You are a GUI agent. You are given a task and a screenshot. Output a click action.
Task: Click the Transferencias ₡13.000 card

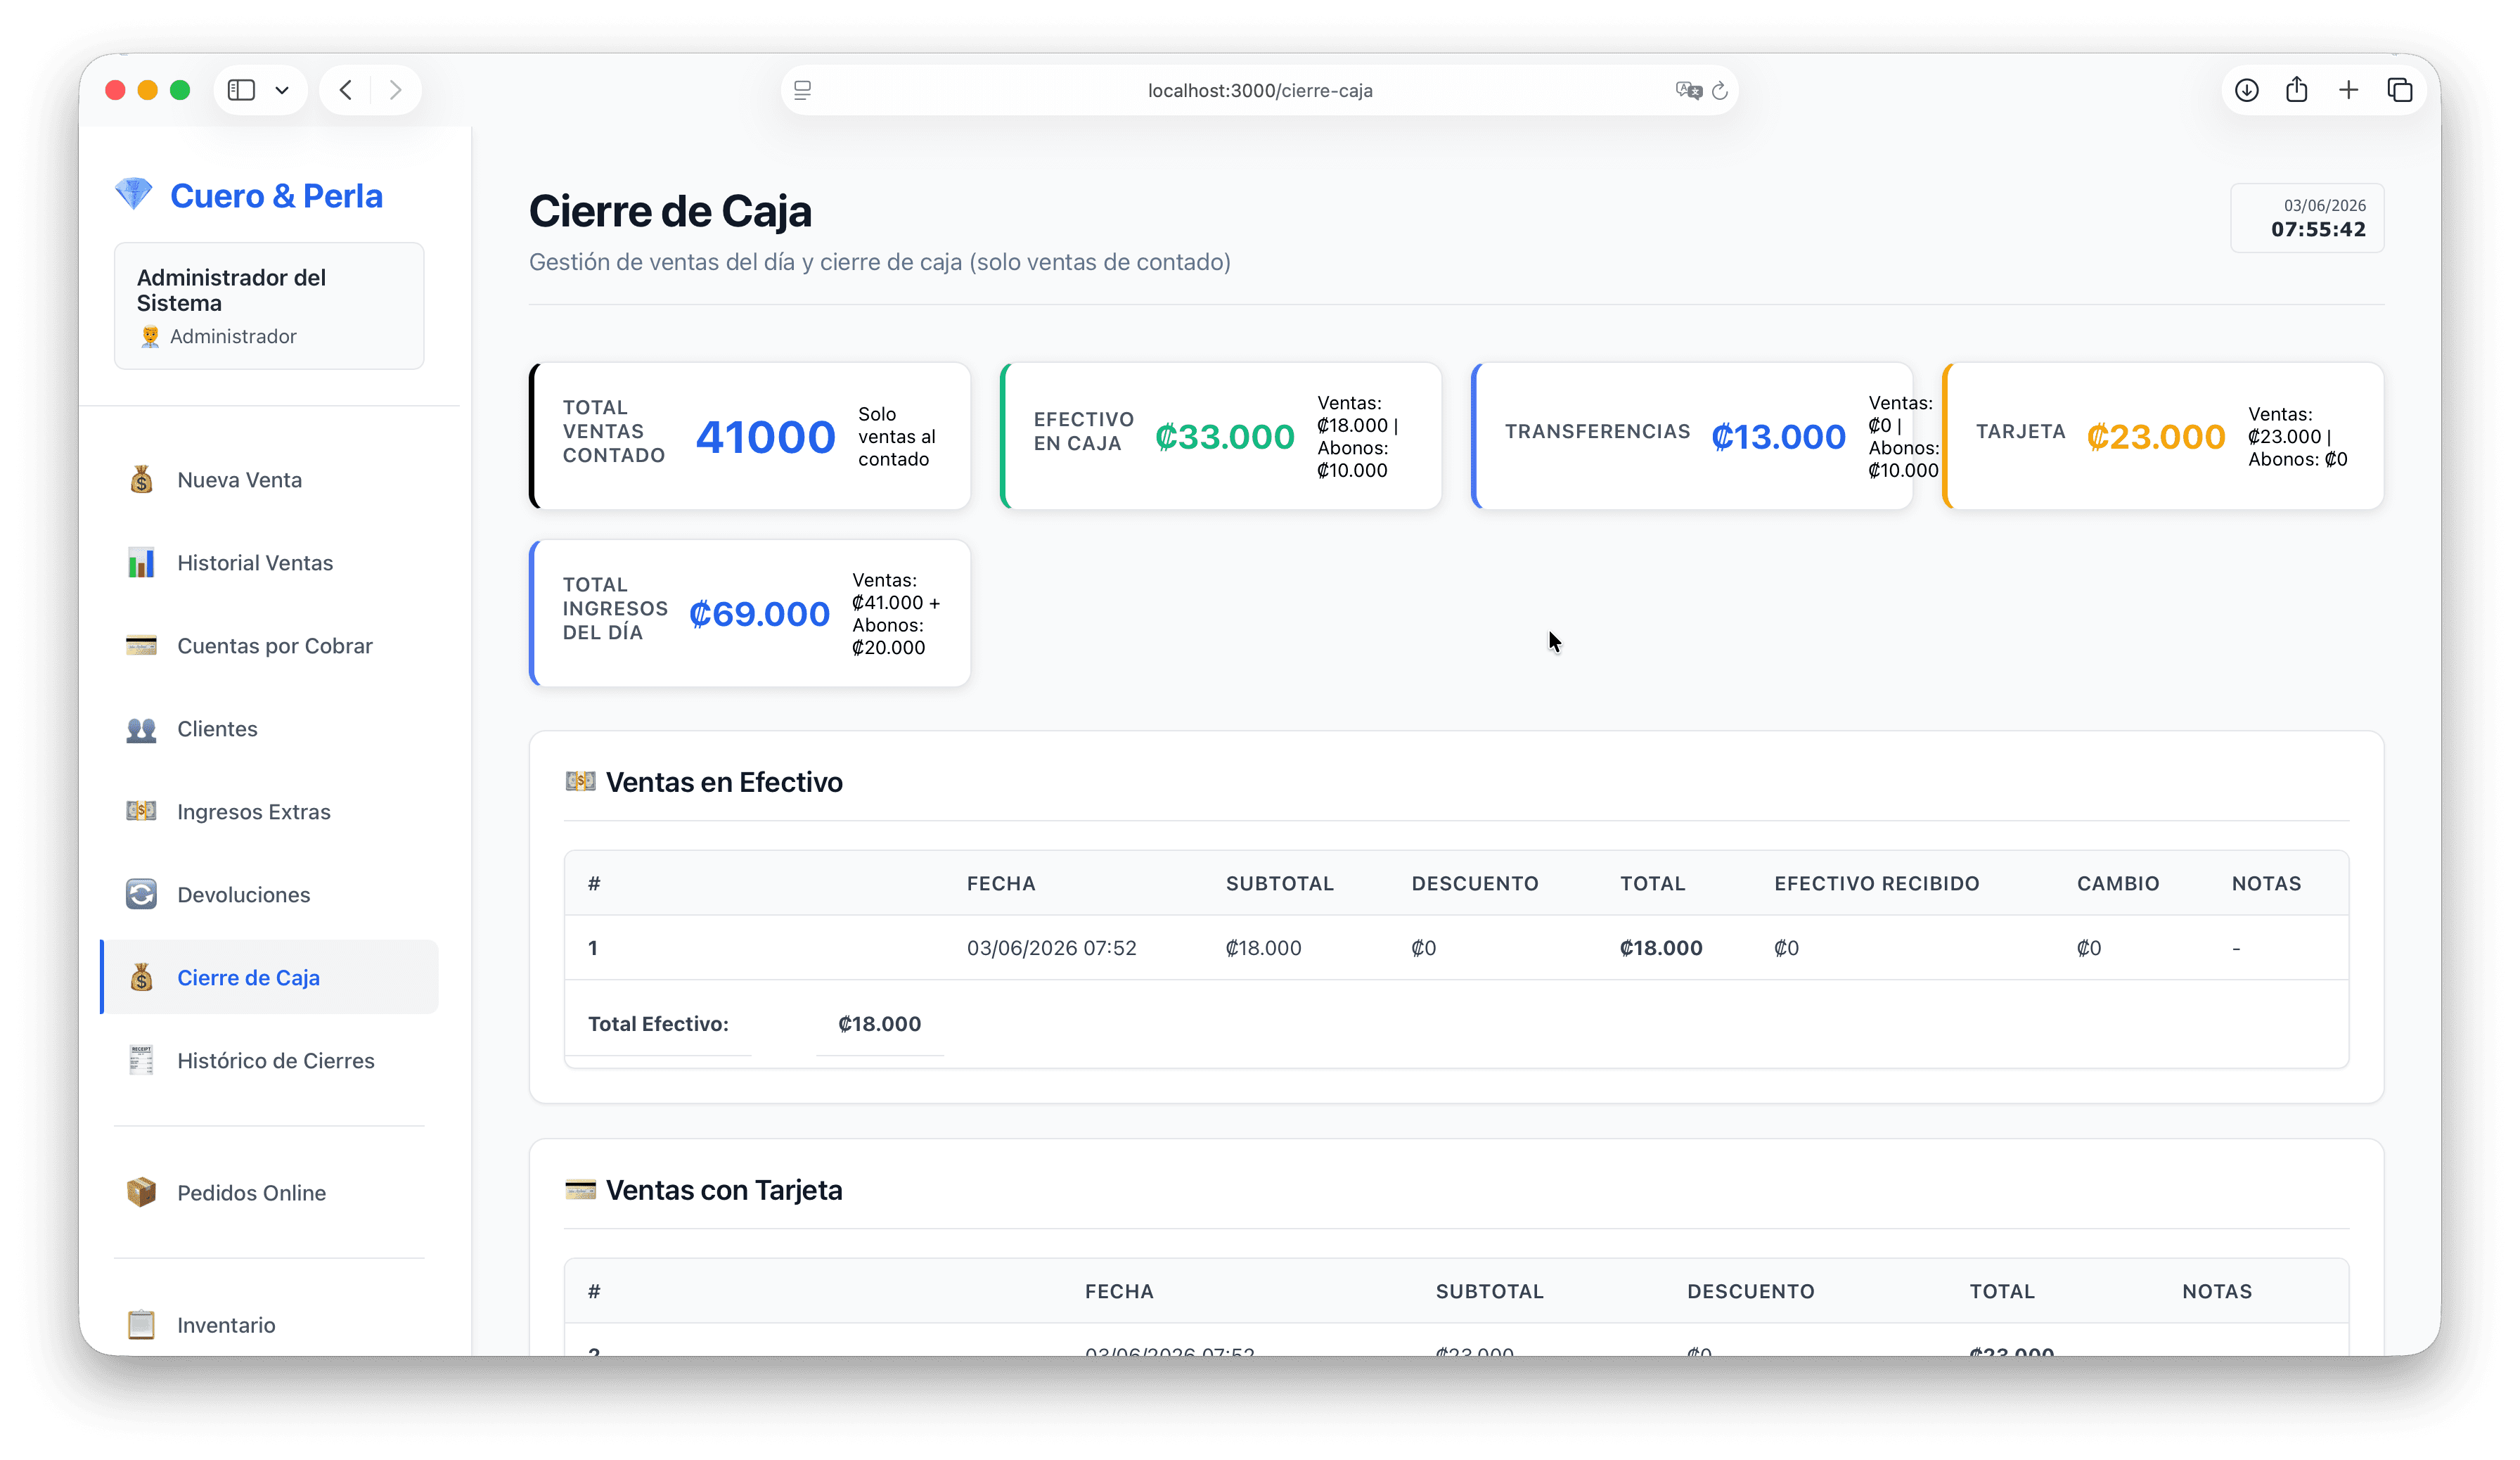(1692, 436)
